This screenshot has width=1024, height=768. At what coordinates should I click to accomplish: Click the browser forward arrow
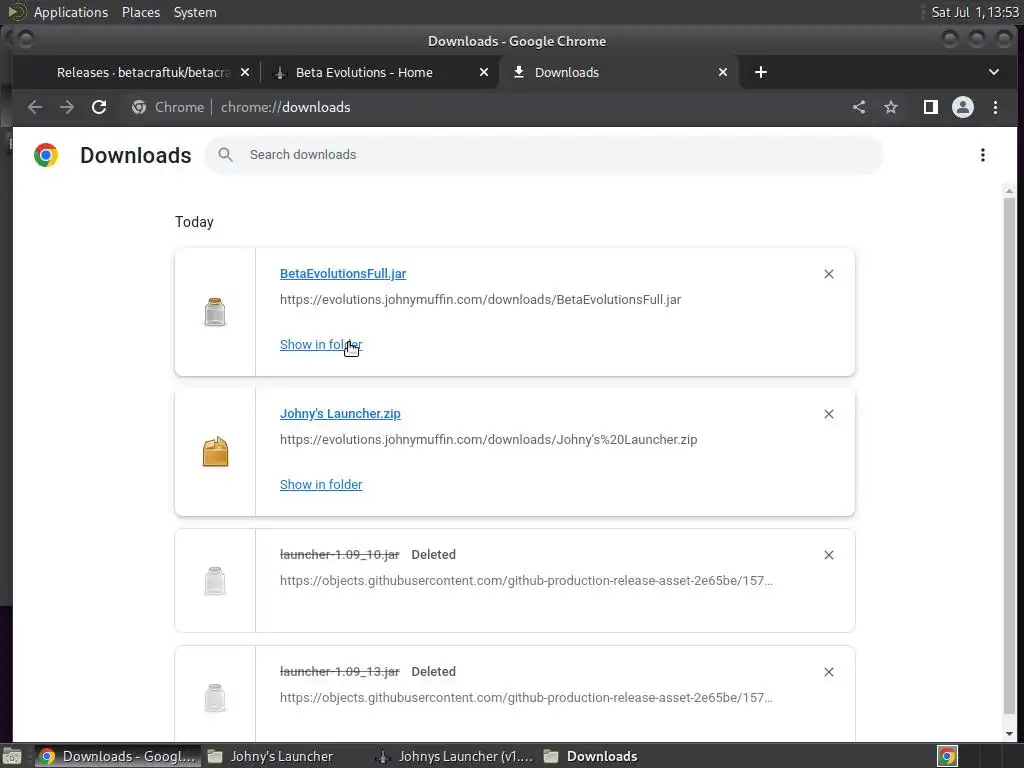(67, 107)
